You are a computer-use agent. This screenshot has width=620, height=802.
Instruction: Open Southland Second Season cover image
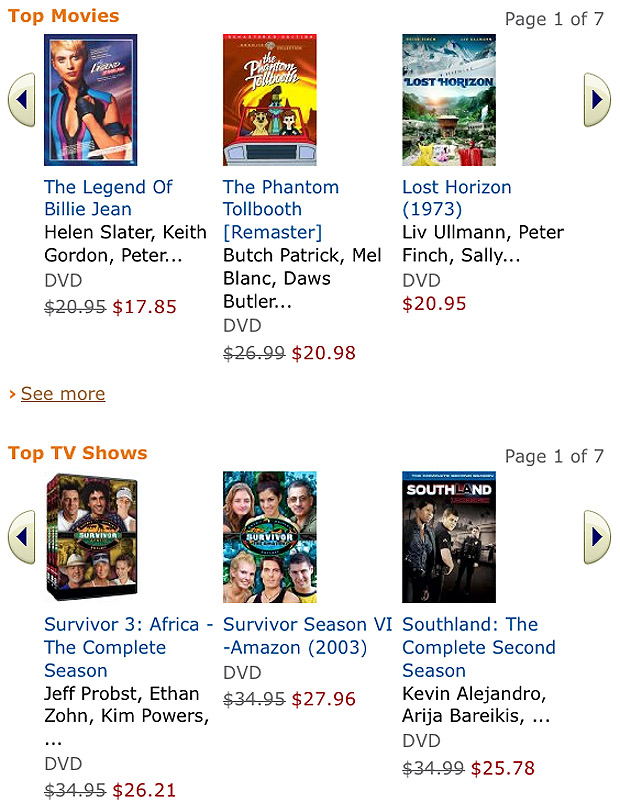pyautogui.click(x=449, y=537)
